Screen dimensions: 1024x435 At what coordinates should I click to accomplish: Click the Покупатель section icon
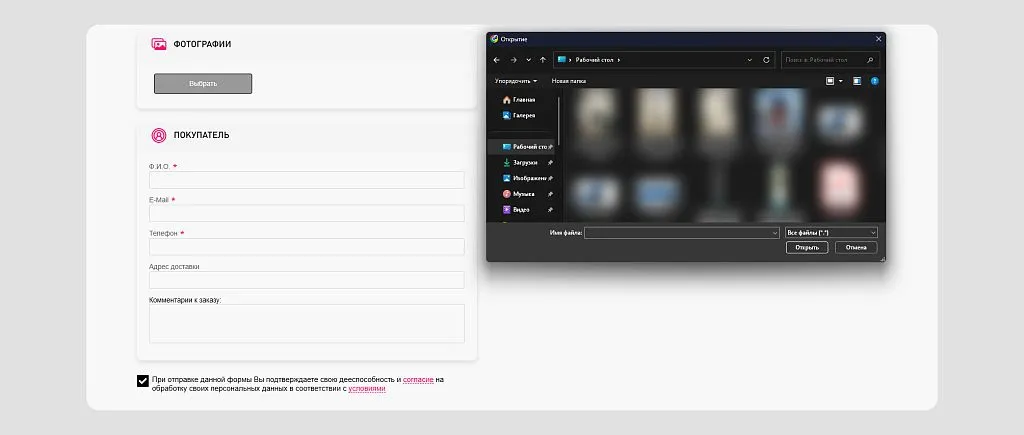(159, 135)
